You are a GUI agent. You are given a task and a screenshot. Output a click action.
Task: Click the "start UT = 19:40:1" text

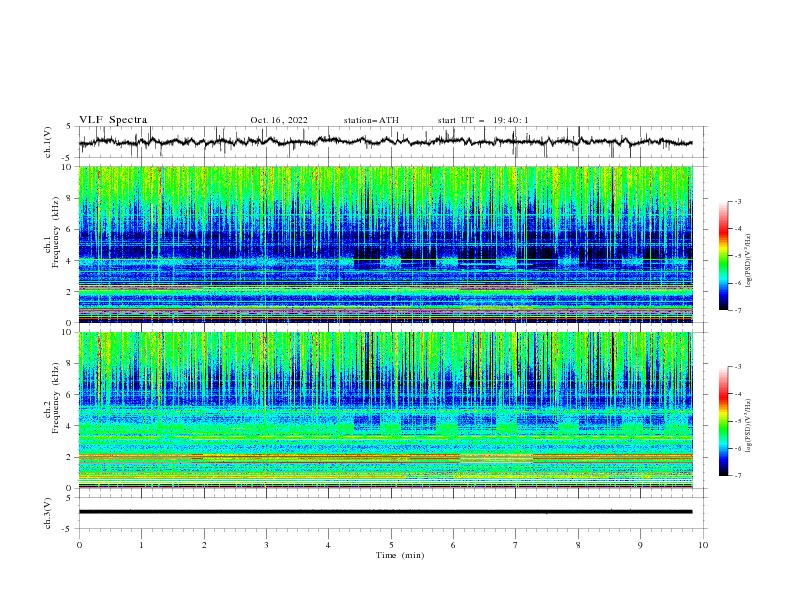(x=483, y=120)
